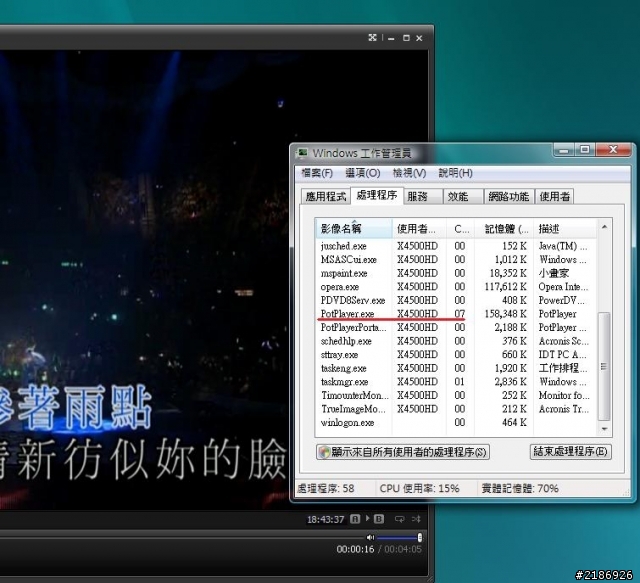Switch to the 服務 tab
The image size is (640, 583).
pyautogui.click(x=423, y=196)
